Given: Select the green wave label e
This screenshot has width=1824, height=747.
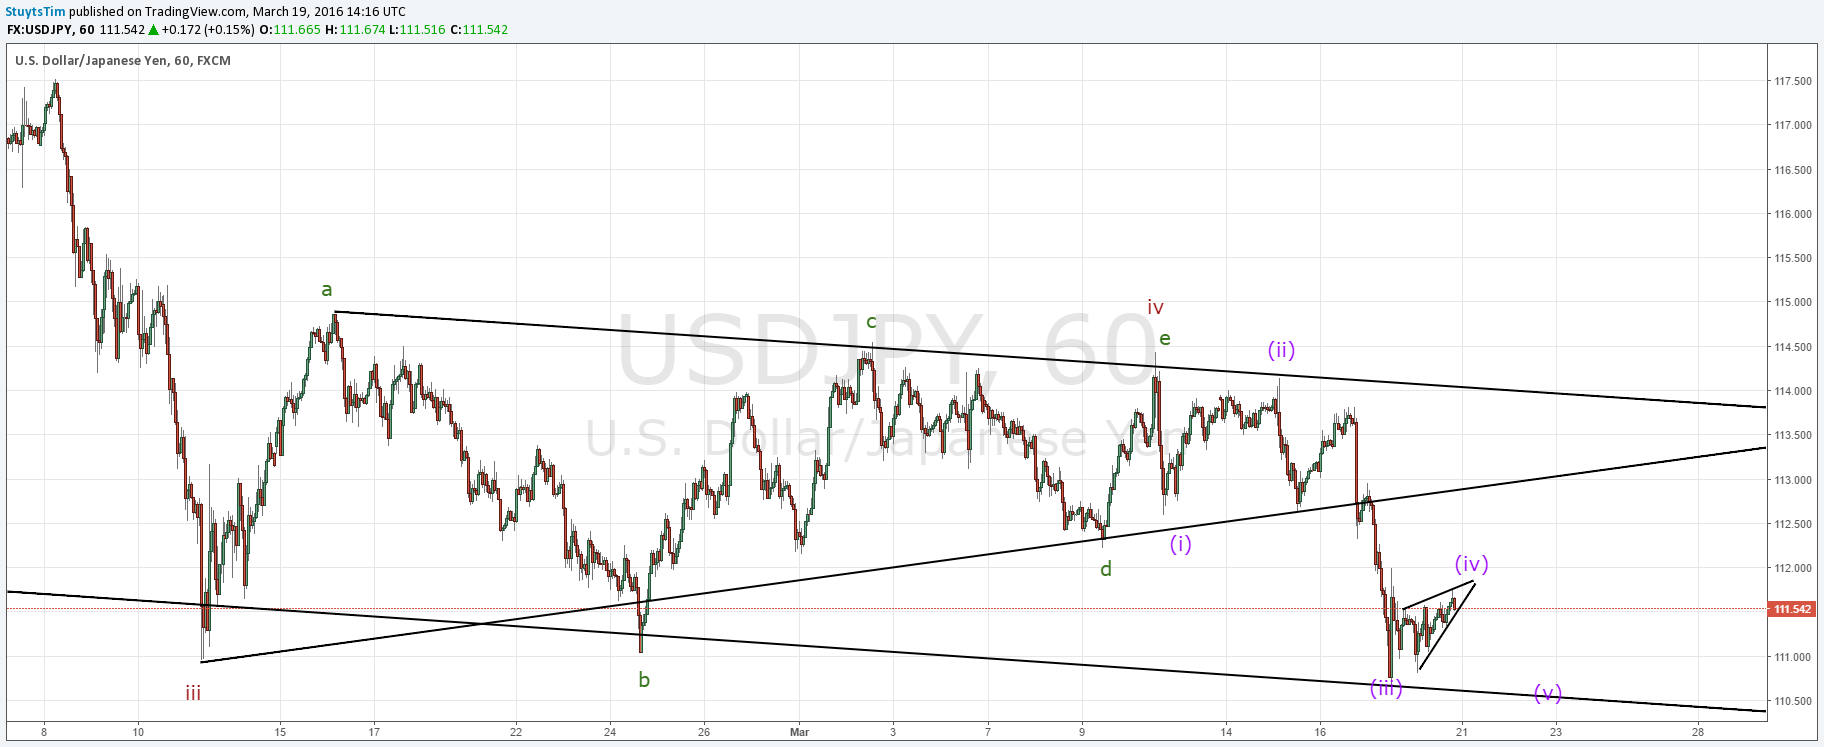Looking at the screenshot, I should [1165, 339].
